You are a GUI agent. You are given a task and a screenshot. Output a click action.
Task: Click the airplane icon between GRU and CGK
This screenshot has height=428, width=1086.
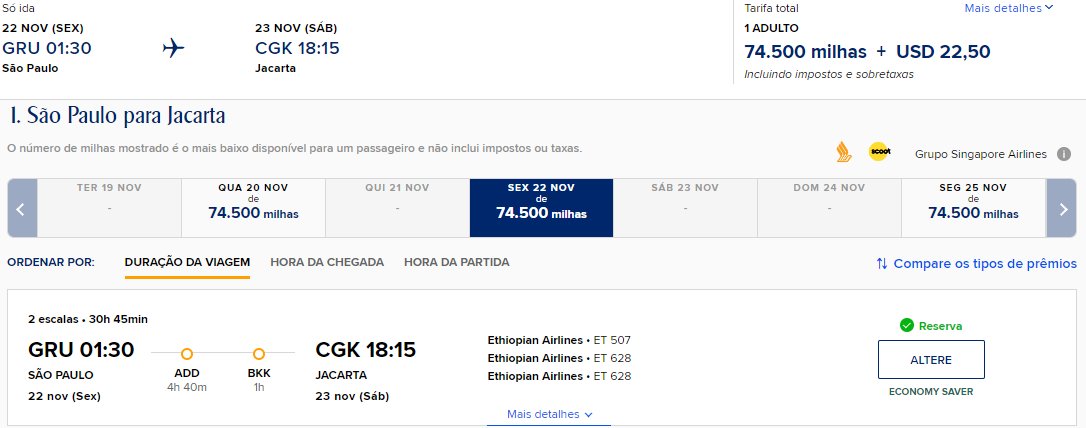(174, 48)
